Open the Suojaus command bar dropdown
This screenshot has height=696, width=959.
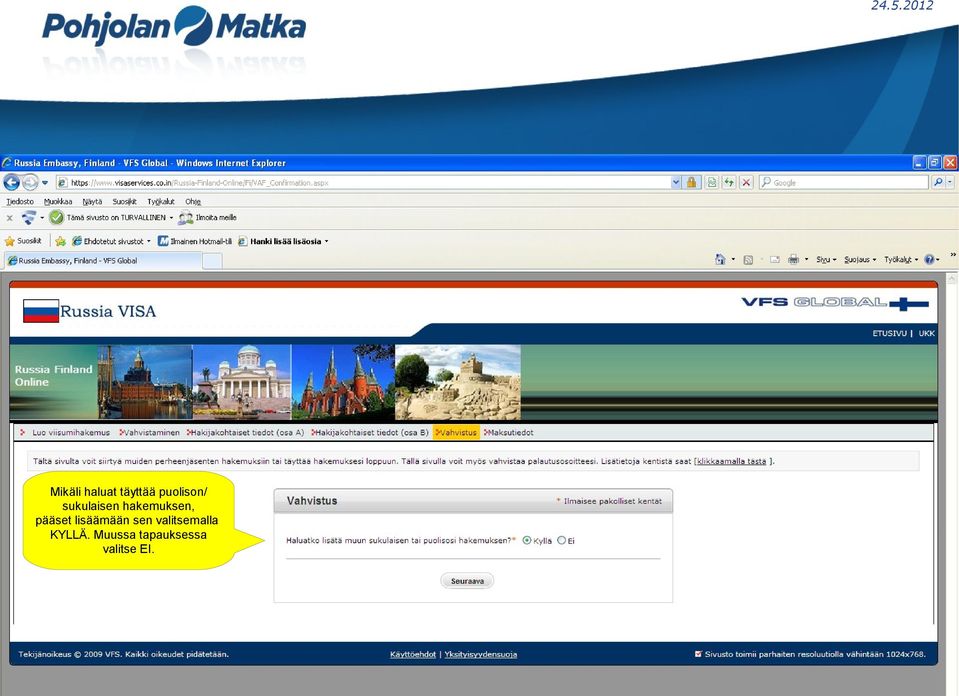coord(860,260)
